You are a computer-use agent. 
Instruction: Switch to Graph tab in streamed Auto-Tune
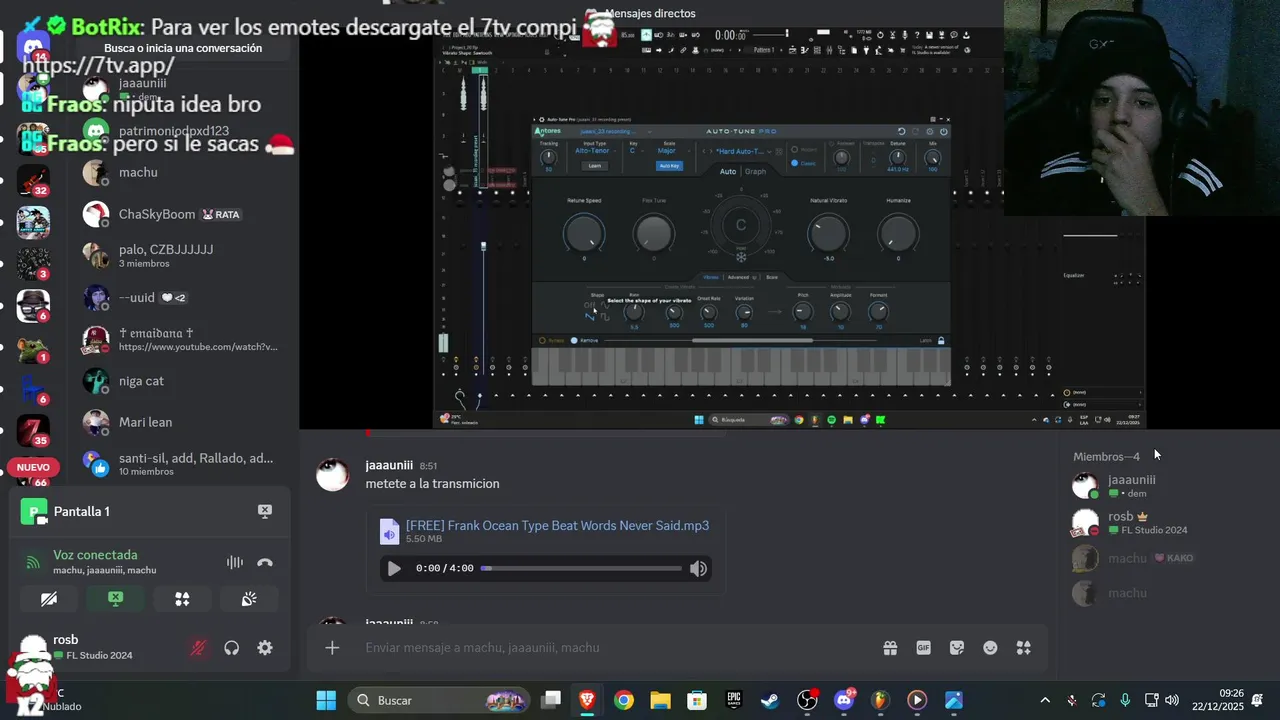pyautogui.click(x=755, y=171)
